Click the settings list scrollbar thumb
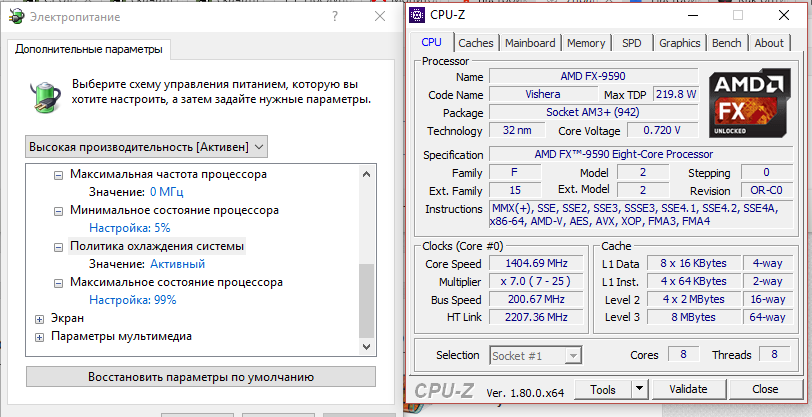Viewport: 812px width, 417px height. point(367,300)
